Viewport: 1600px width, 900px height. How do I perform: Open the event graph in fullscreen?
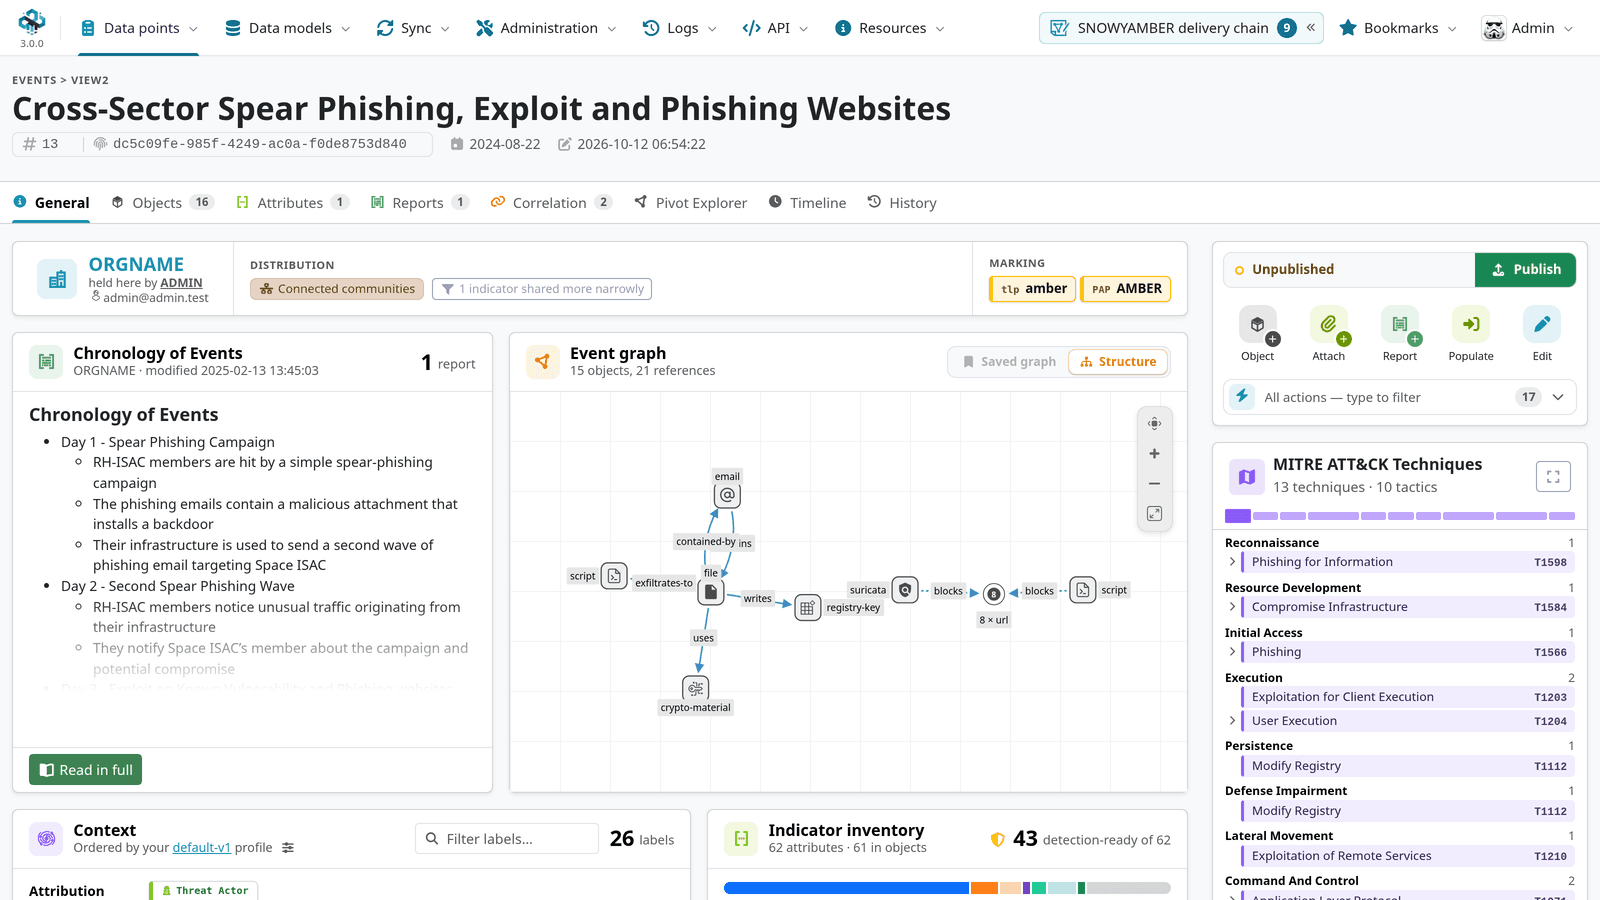click(x=1154, y=514)
